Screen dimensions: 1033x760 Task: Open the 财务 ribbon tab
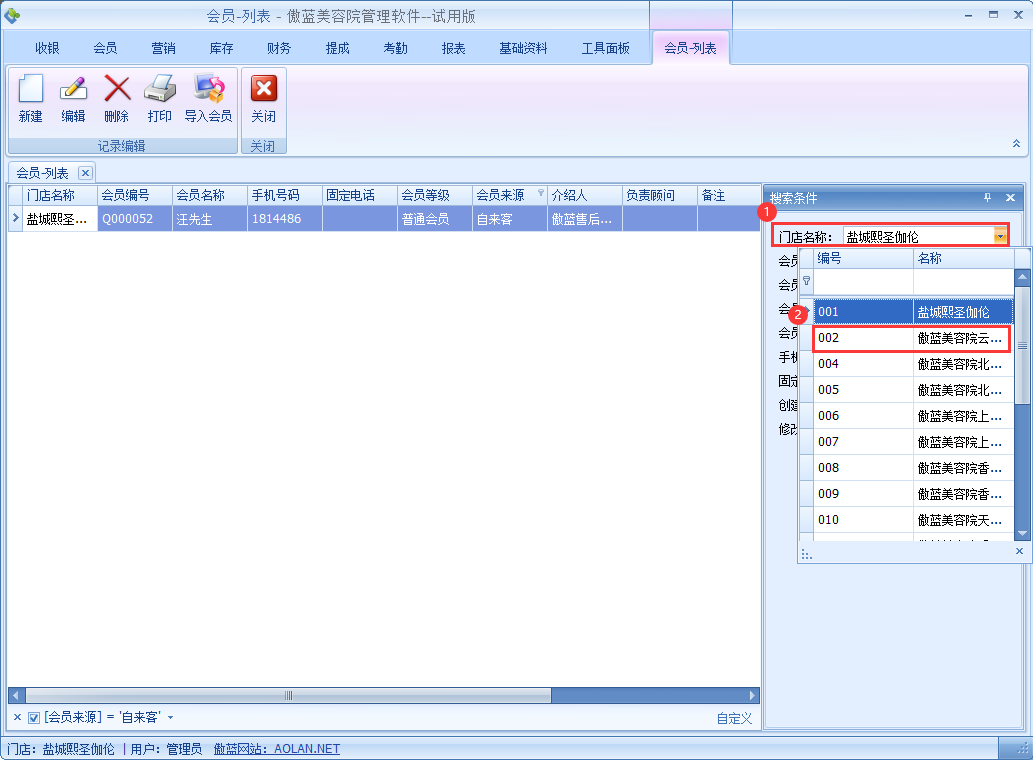279,48
